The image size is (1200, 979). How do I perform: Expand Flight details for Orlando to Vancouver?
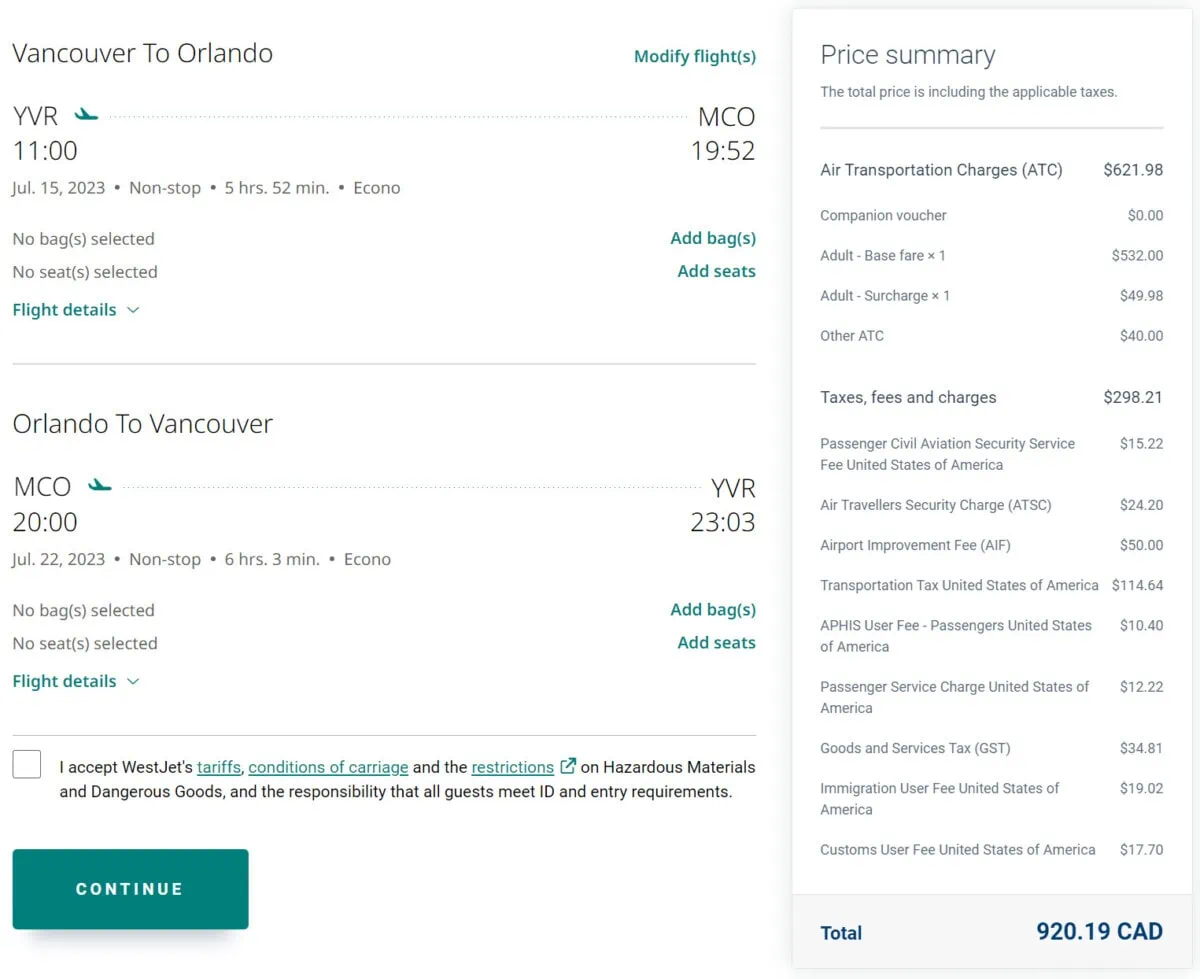pyautogui.click(x=65, y=681)
